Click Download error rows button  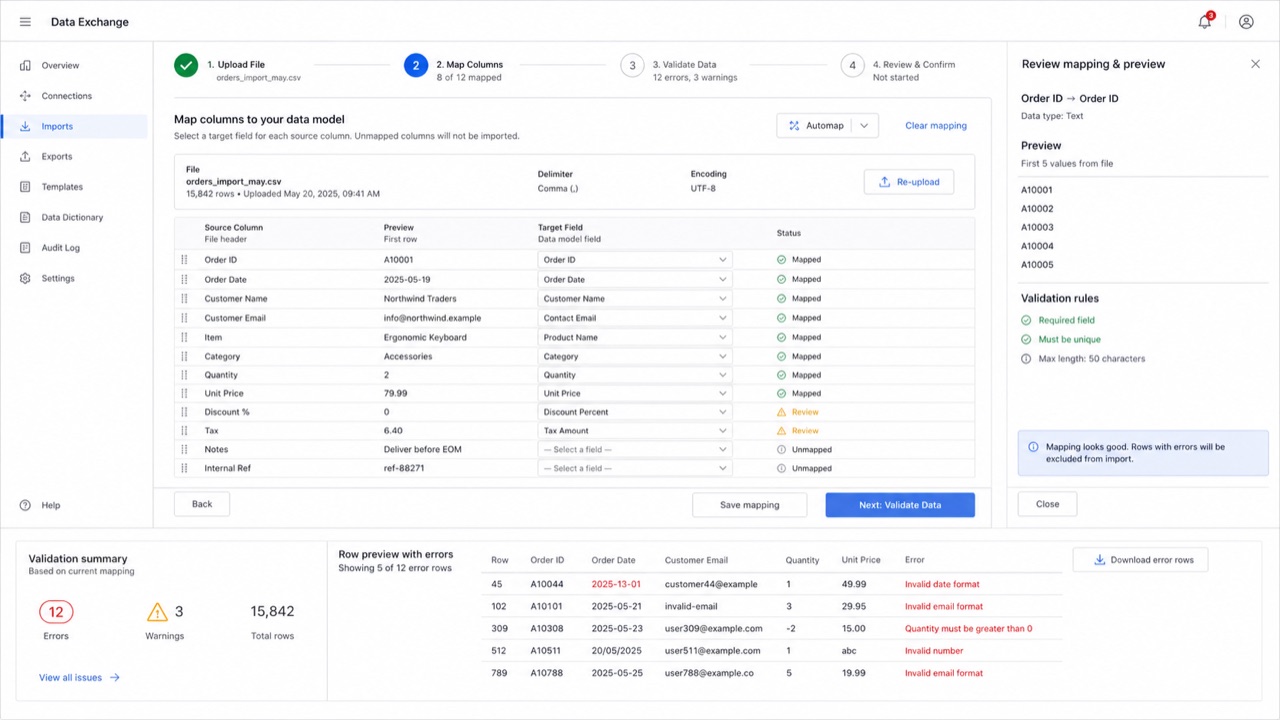point(1141,560)
